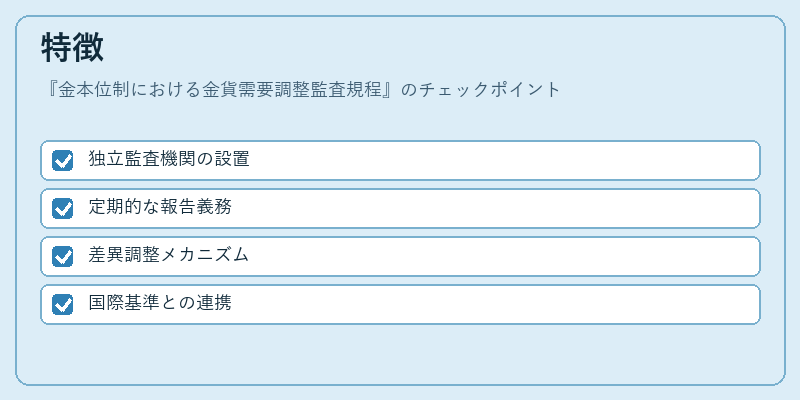The image size is (800, 400).
Task: Untick the 国際基準との連携 checkbox
Action: point(62,304)
